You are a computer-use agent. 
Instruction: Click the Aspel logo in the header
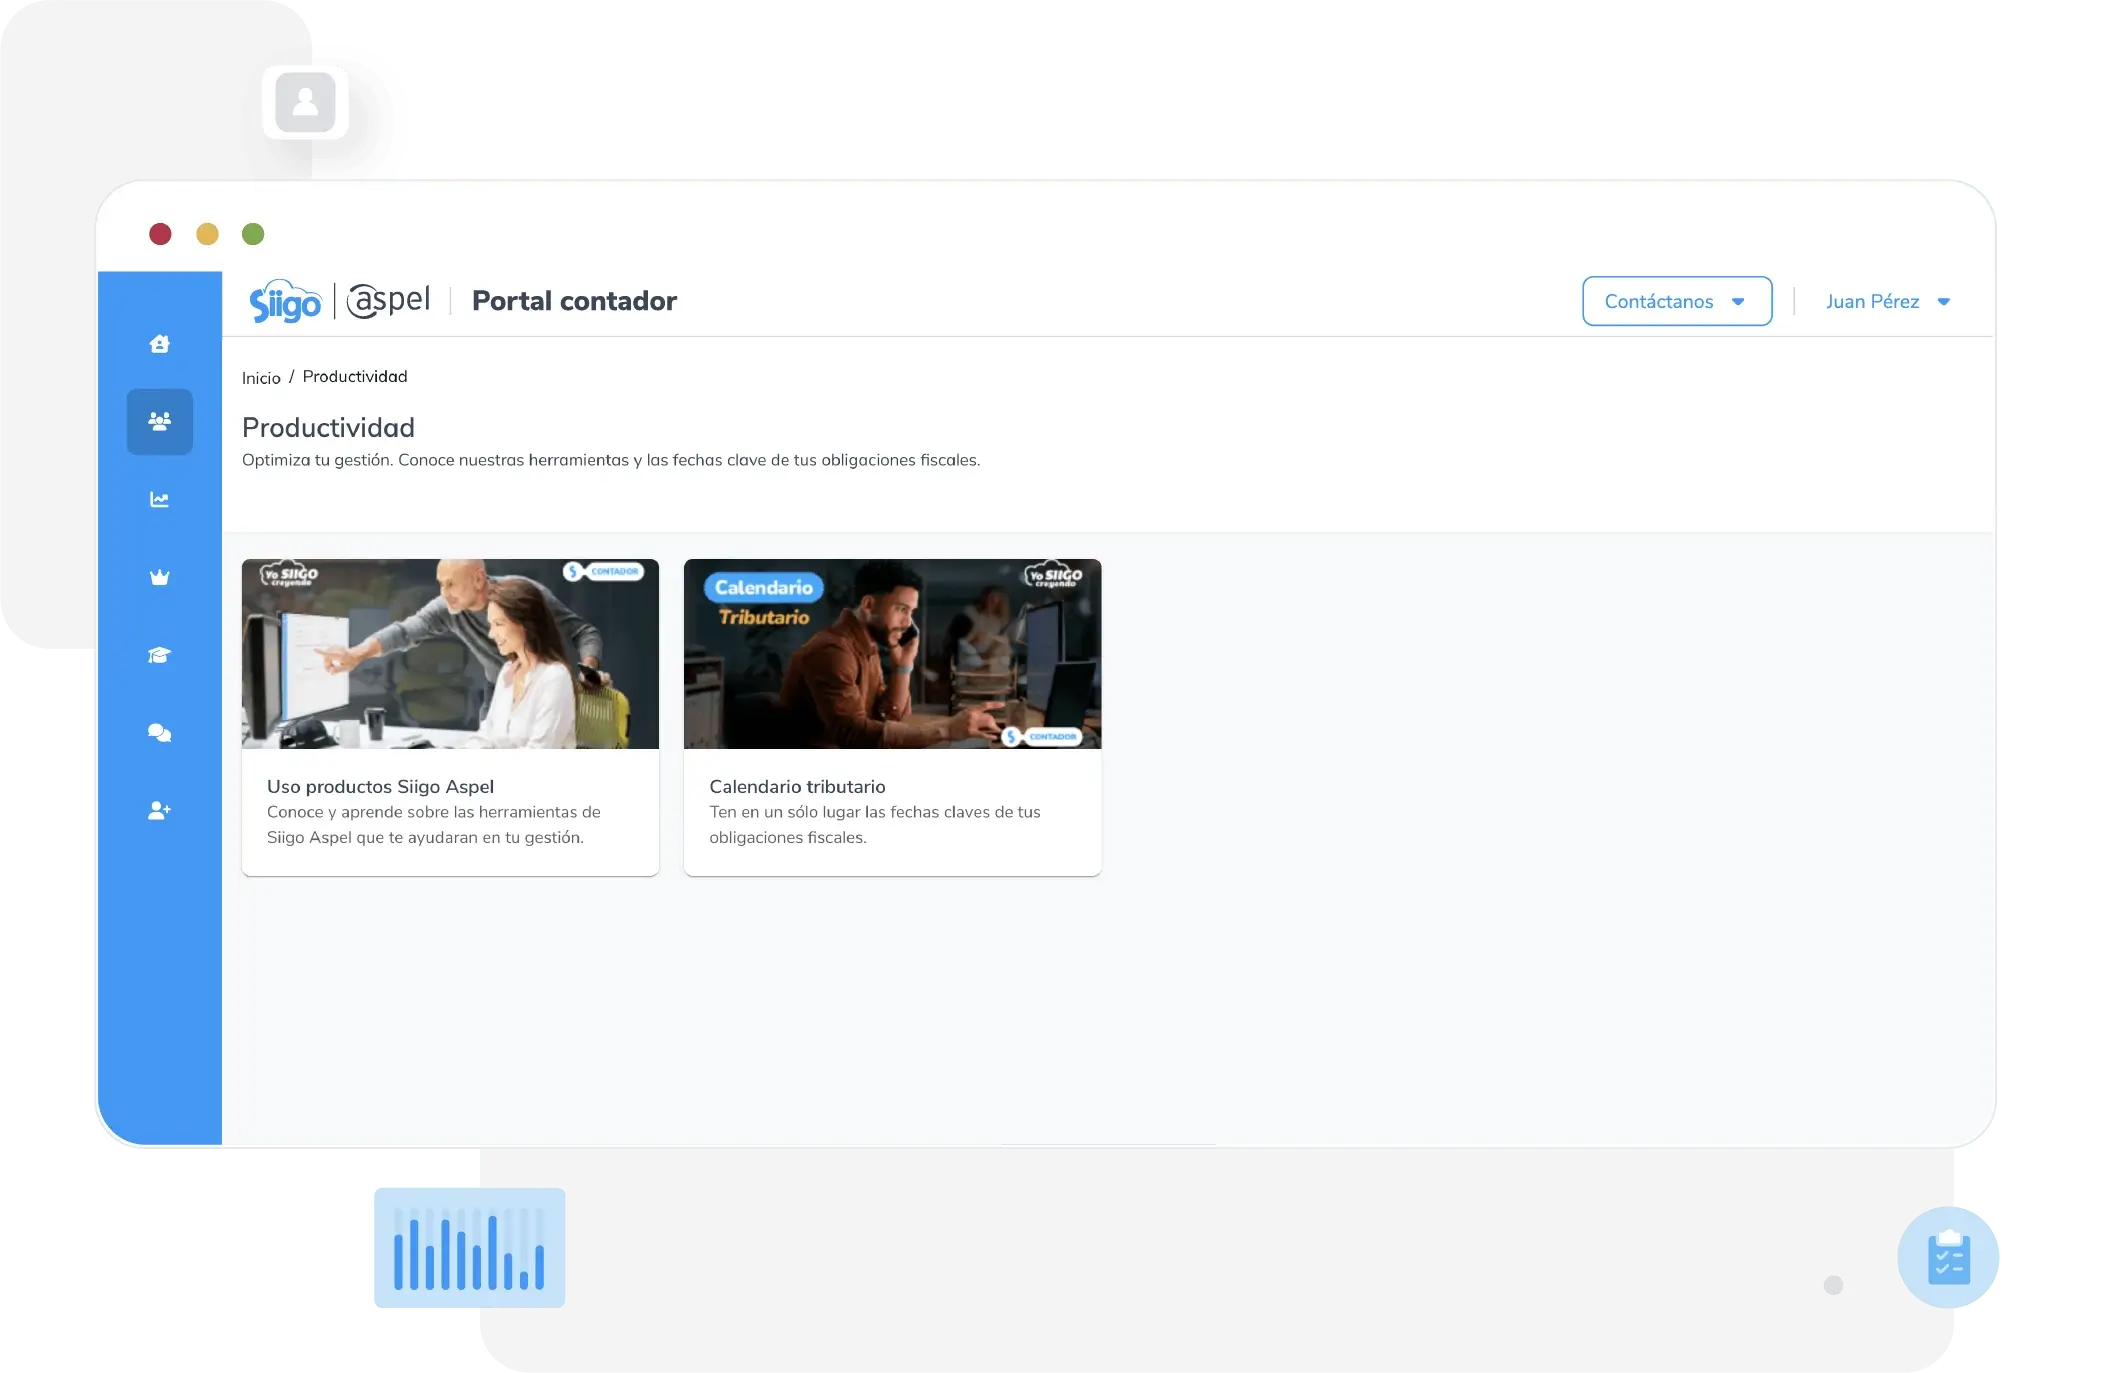point(388,300)
